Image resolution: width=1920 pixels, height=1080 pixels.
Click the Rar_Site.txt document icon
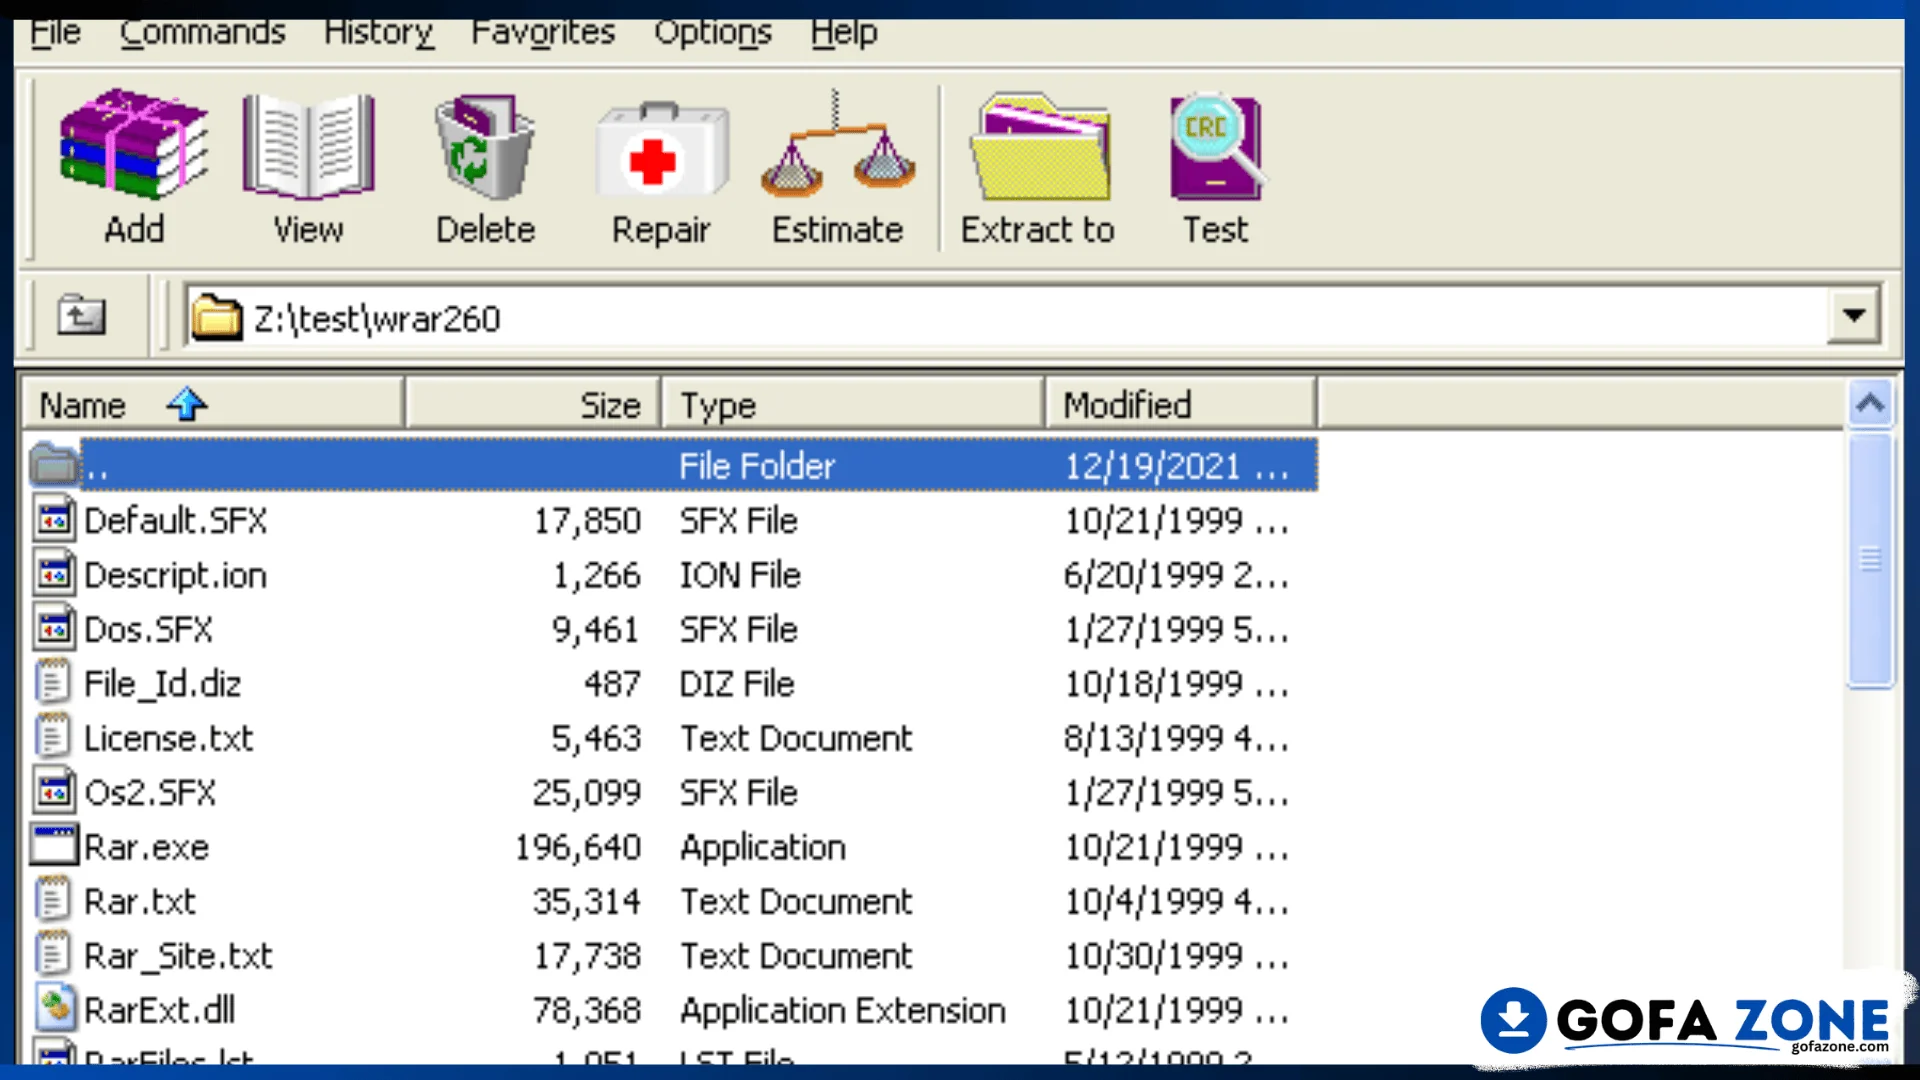[x=53, y=955]
